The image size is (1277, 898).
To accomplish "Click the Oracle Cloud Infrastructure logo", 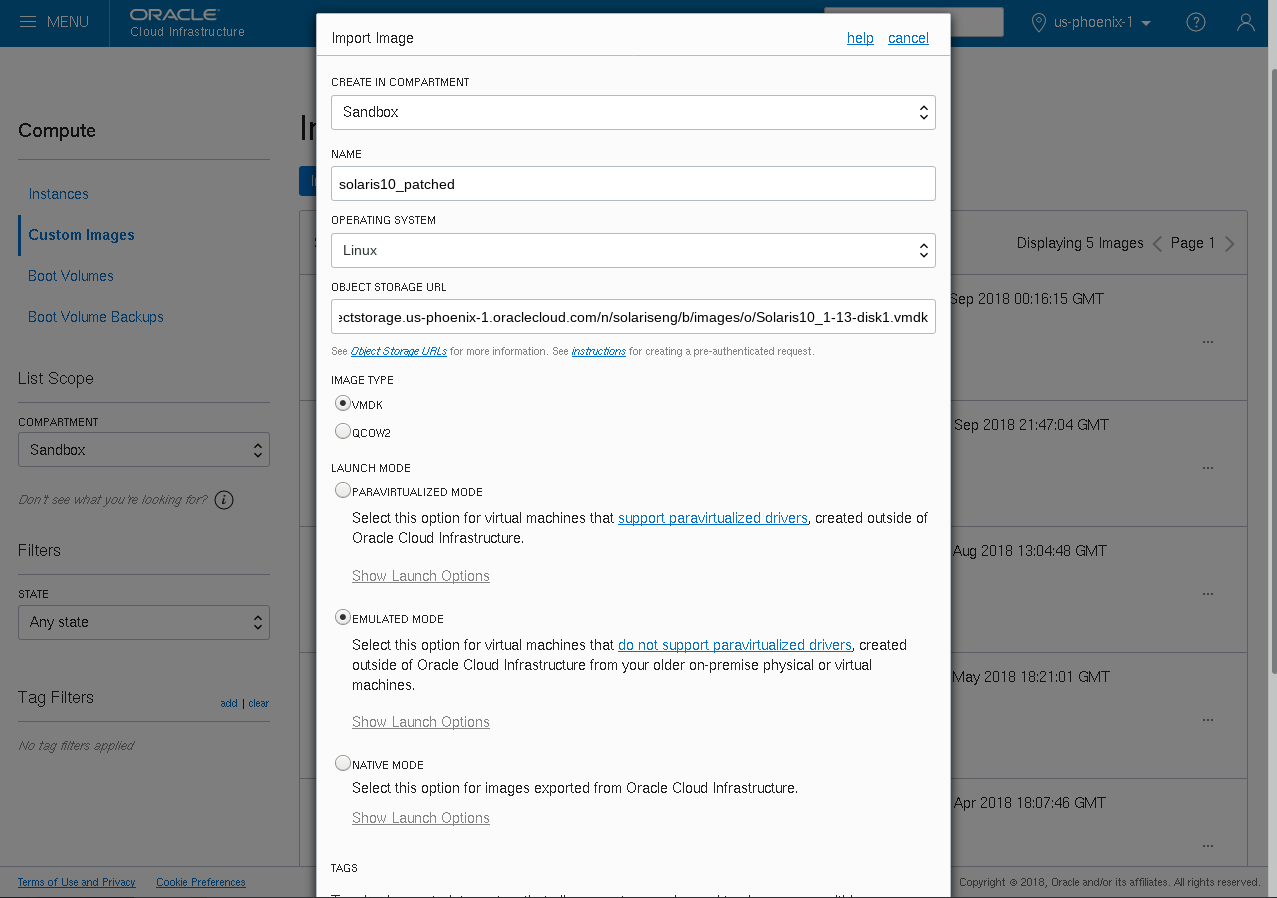I will (187, 23).
